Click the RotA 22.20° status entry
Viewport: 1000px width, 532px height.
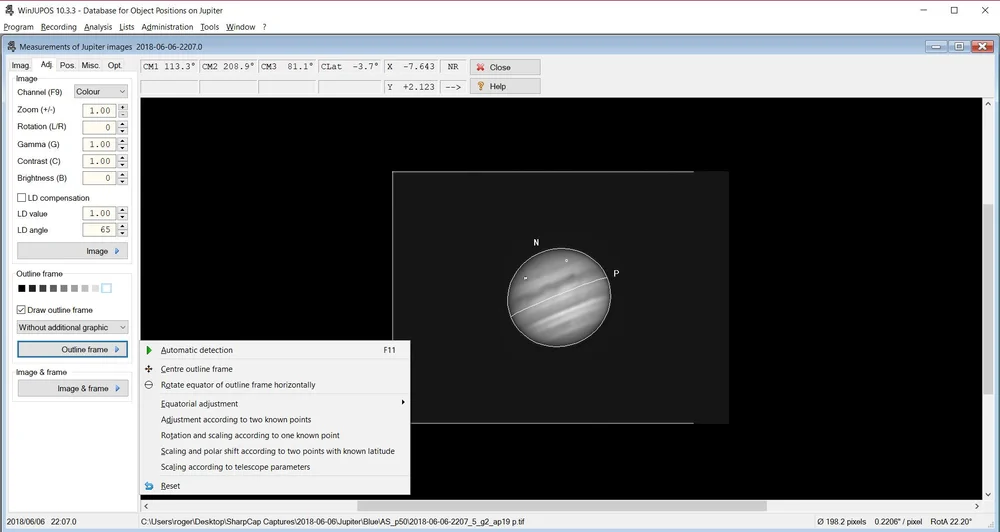951,522
